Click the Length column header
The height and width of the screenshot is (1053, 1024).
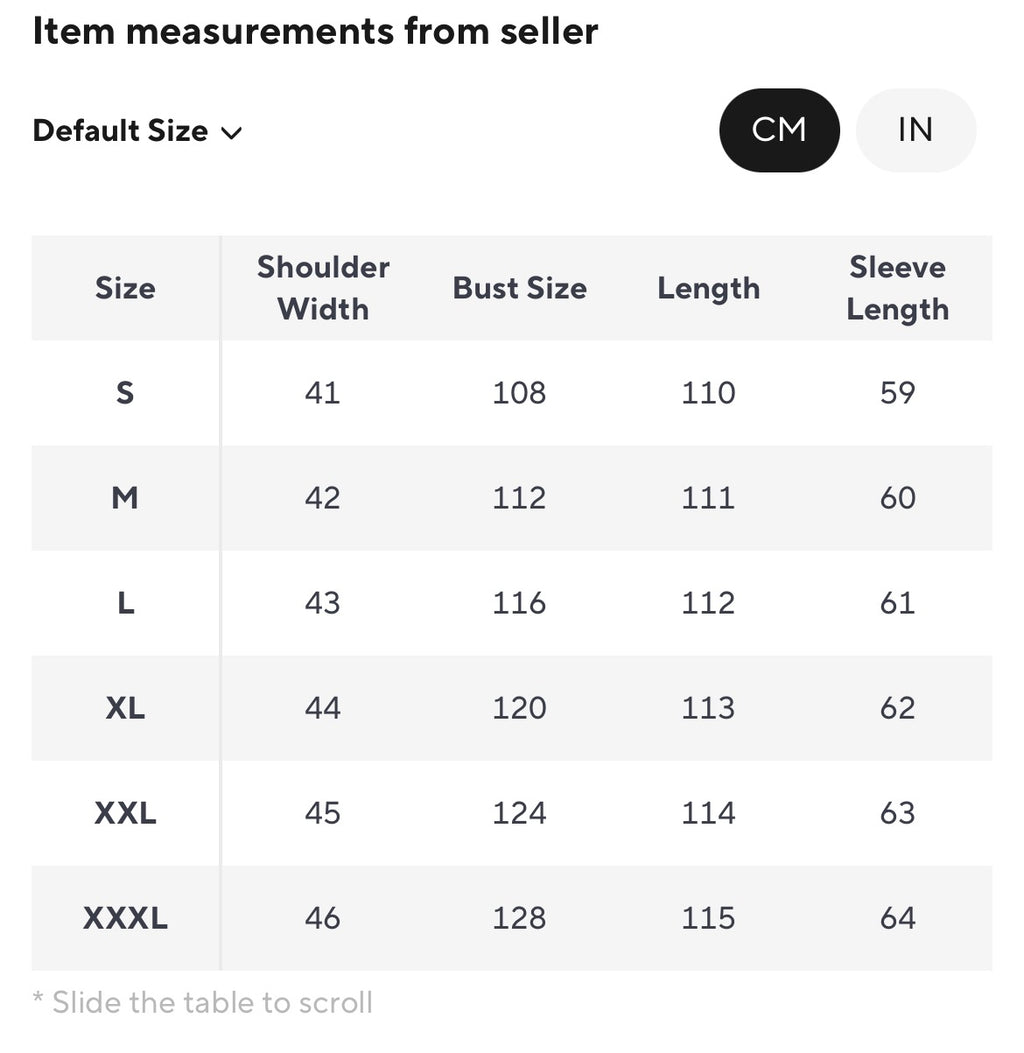[x=708, y=289]
